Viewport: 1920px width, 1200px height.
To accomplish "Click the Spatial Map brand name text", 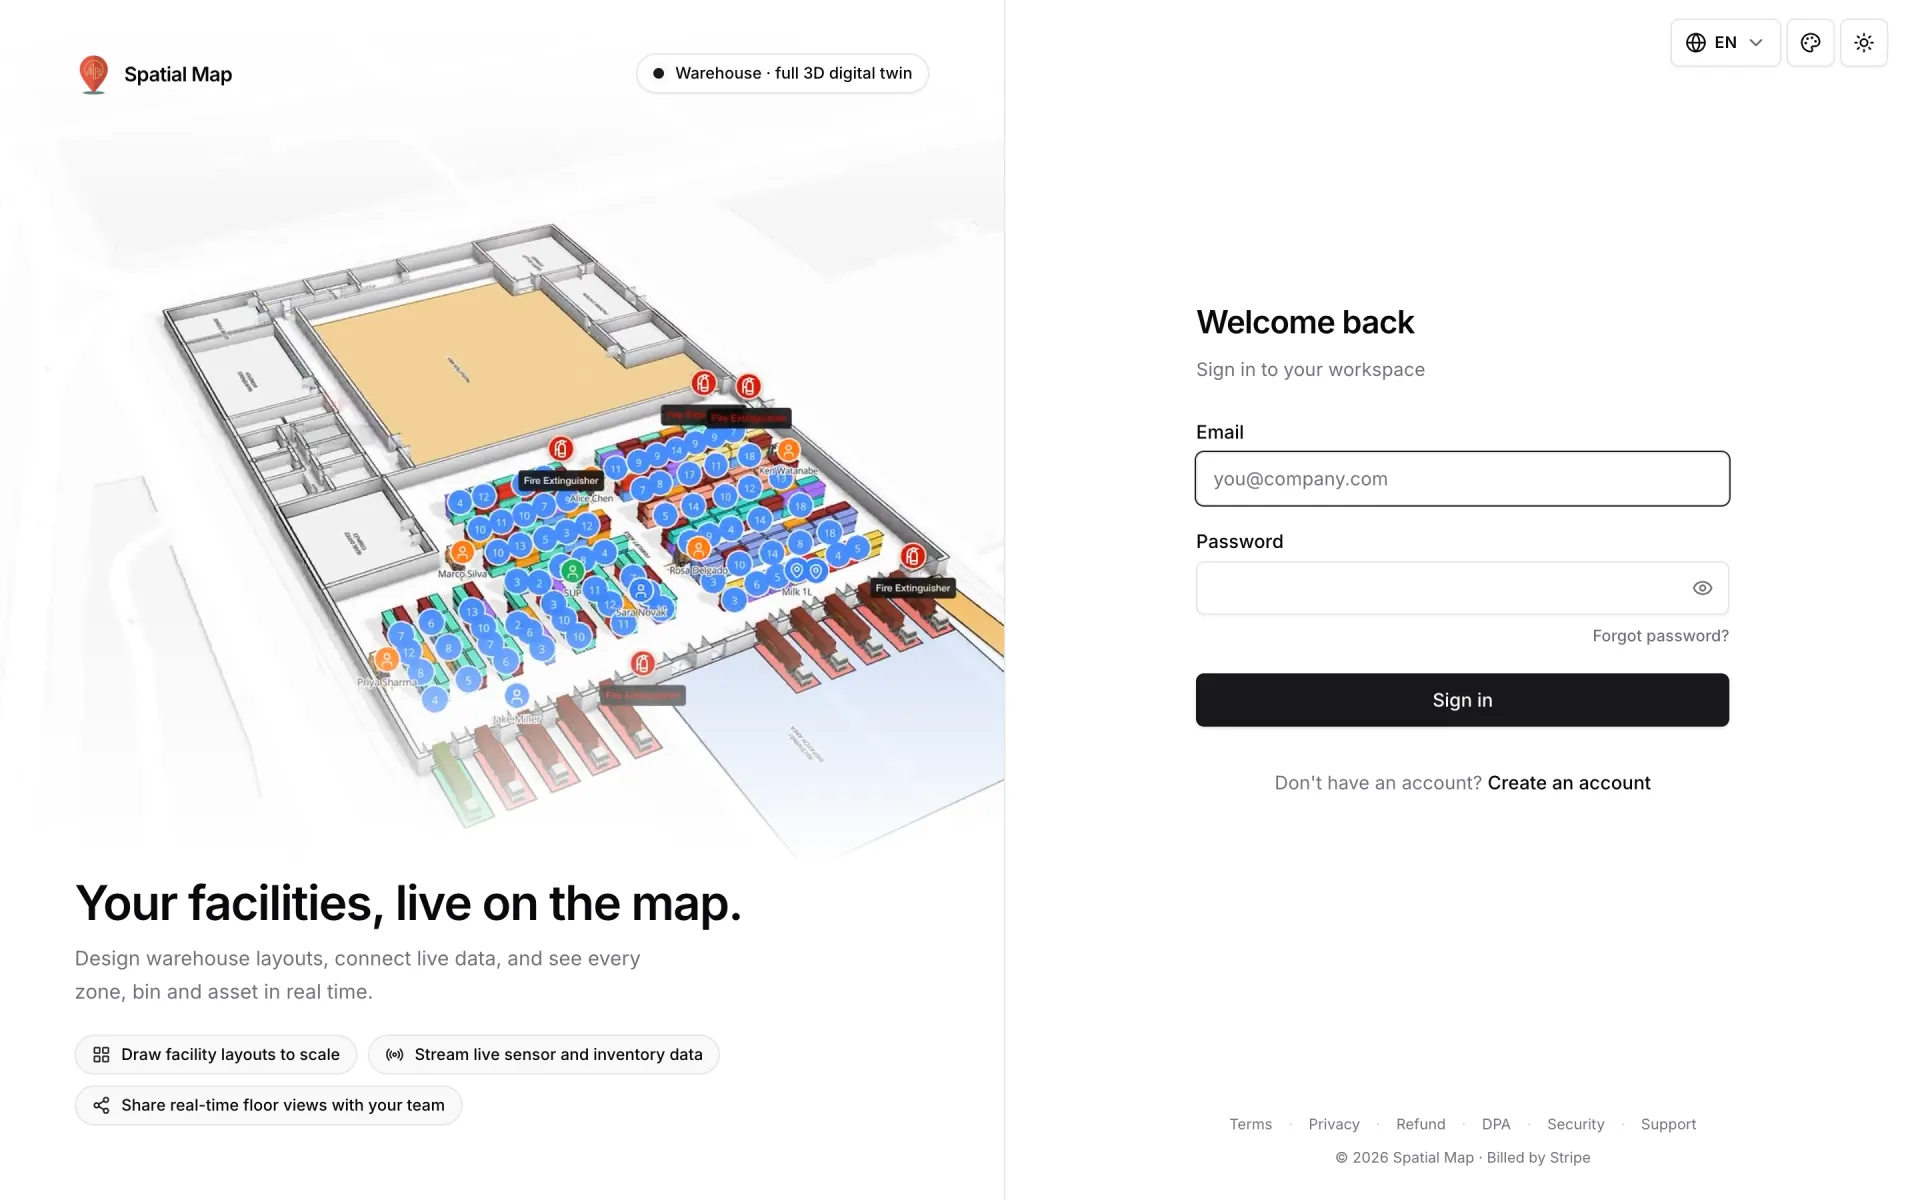I will (x=178, y=74).
